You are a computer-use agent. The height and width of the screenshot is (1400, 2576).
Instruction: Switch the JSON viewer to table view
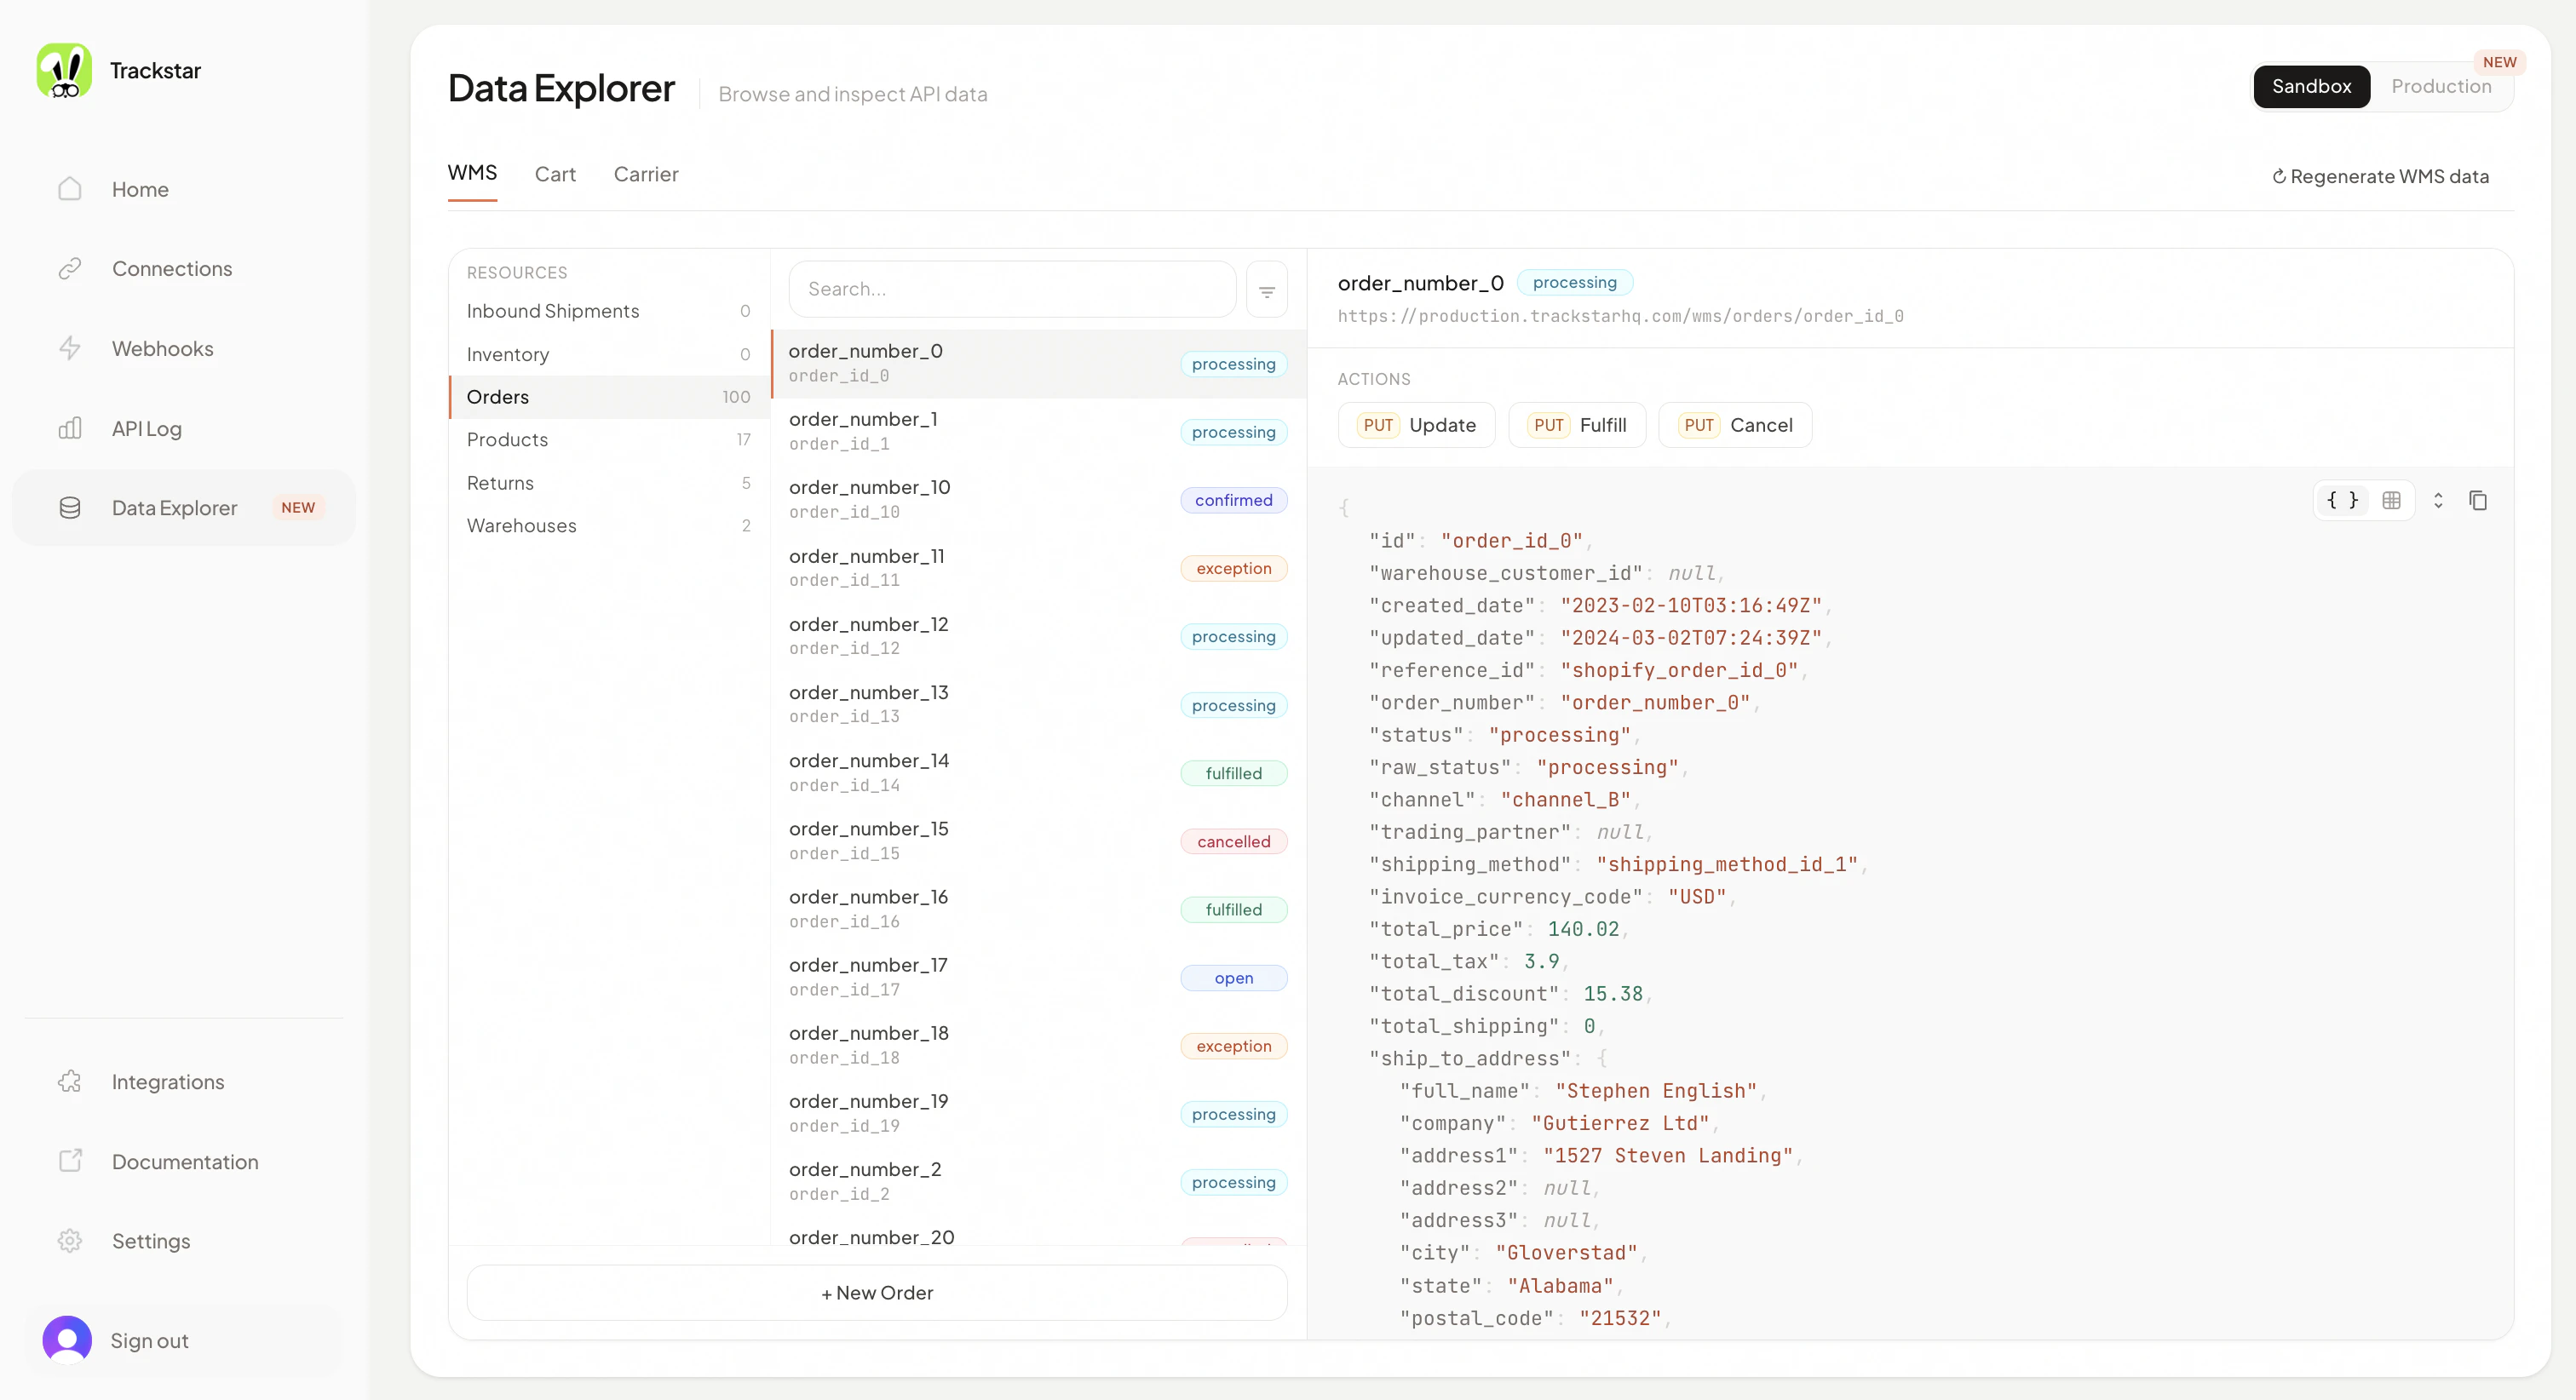[x=2392, y=500]
